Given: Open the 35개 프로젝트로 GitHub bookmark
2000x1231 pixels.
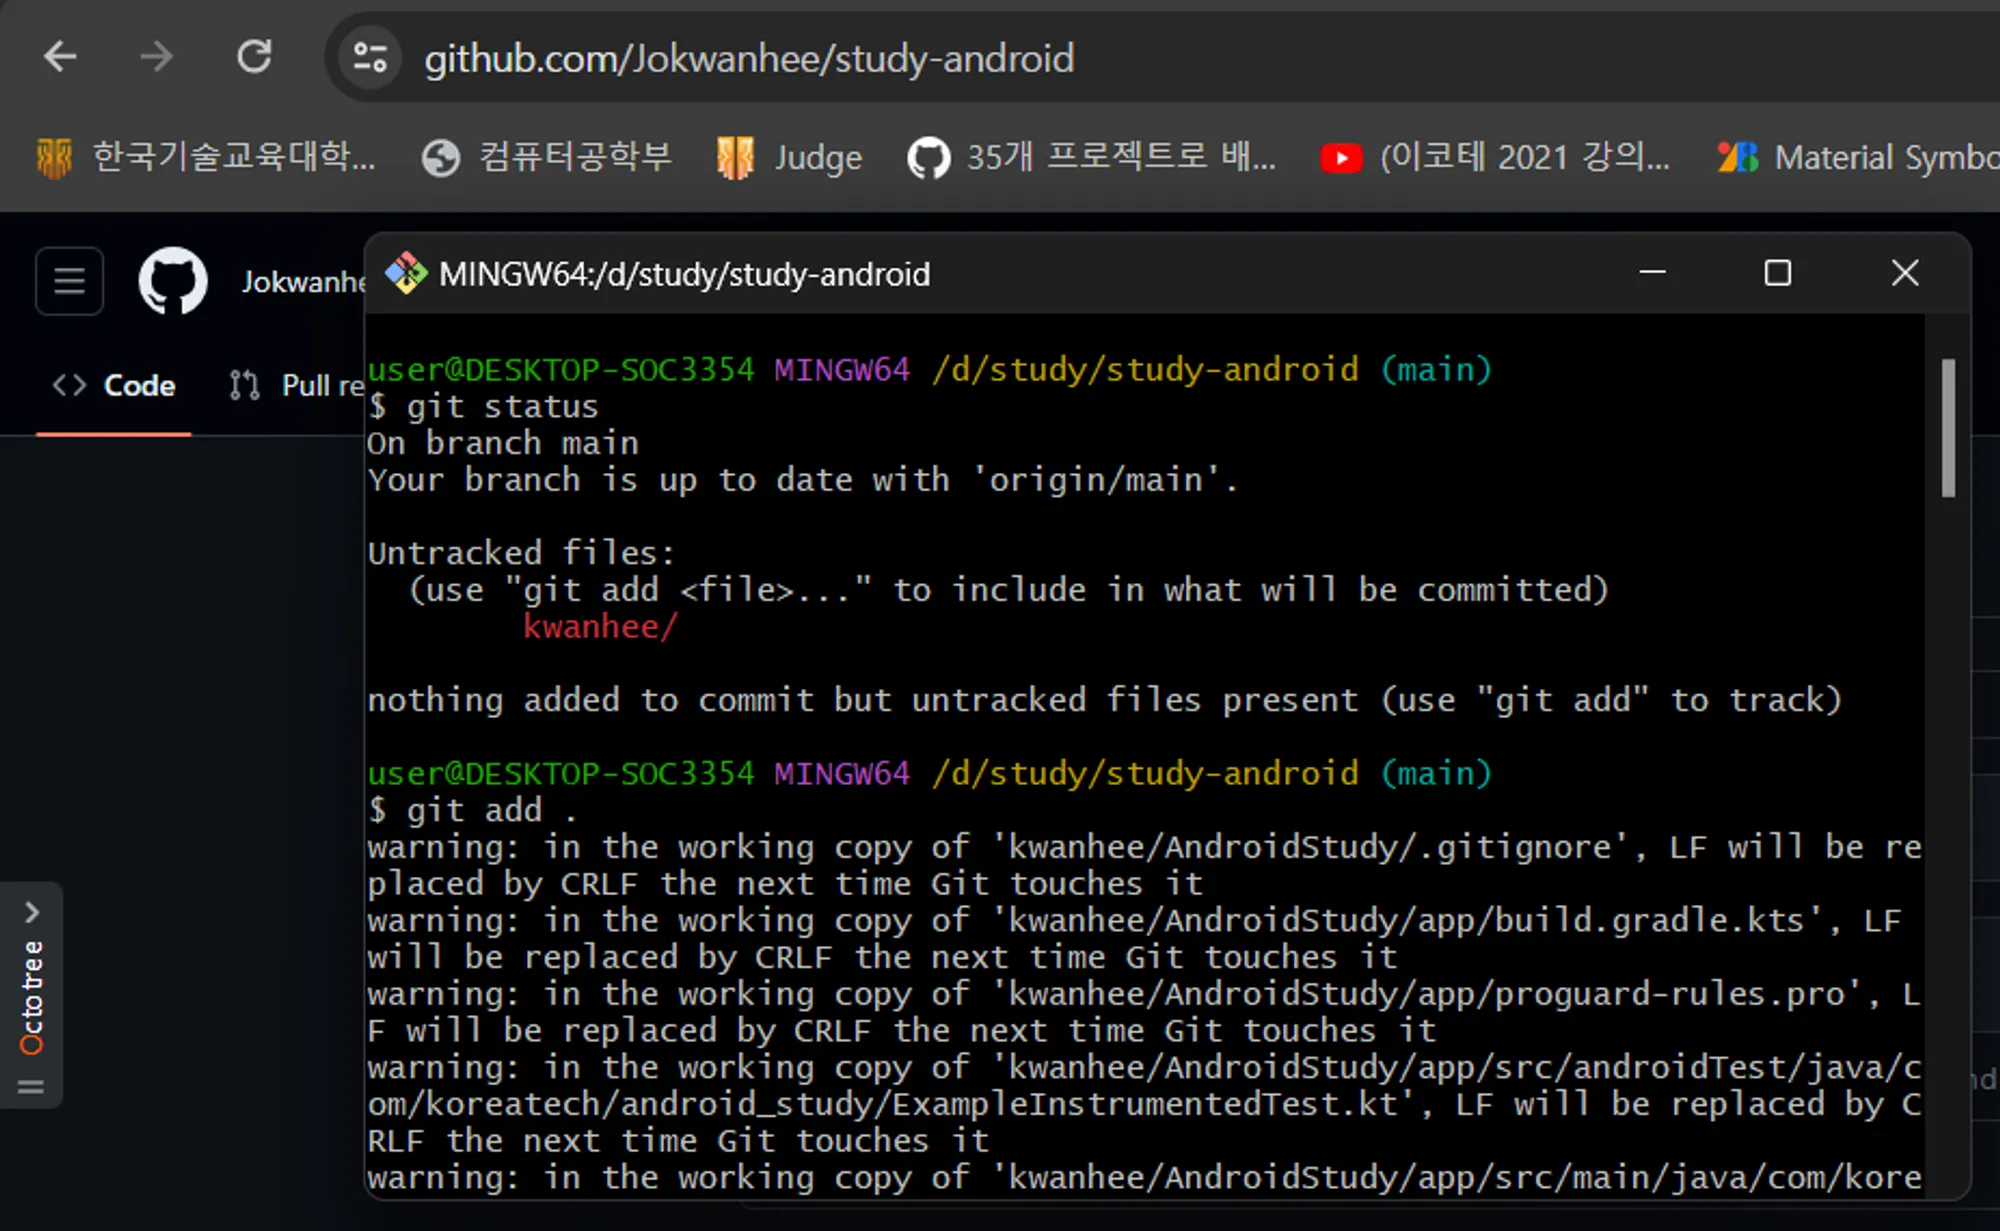Looking at the screenshot, I should pyautogui.click(x=1092, y=157).
